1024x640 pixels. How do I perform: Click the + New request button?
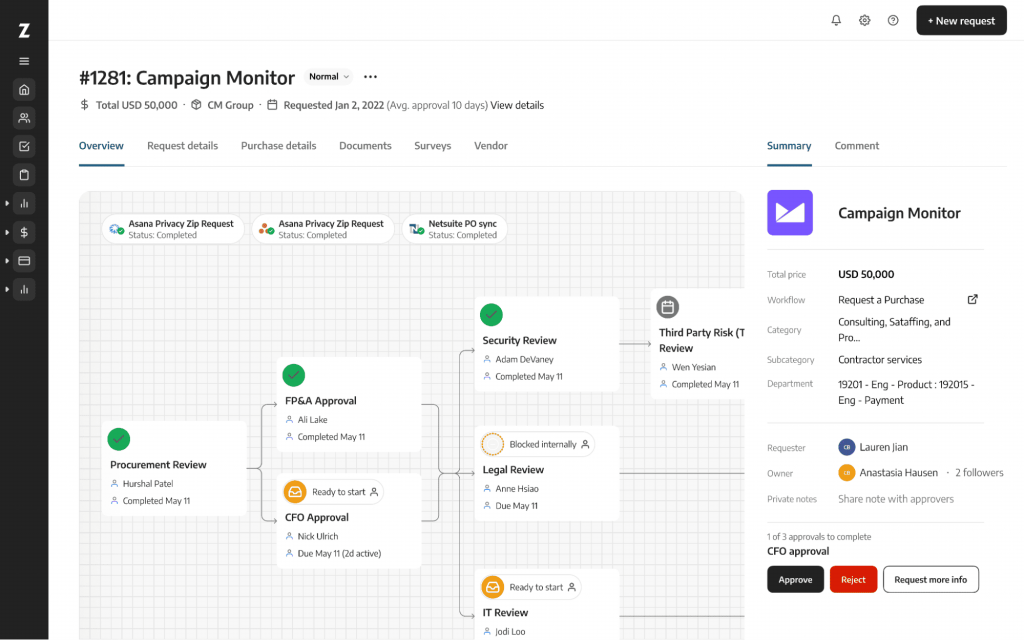pos(961,20)
